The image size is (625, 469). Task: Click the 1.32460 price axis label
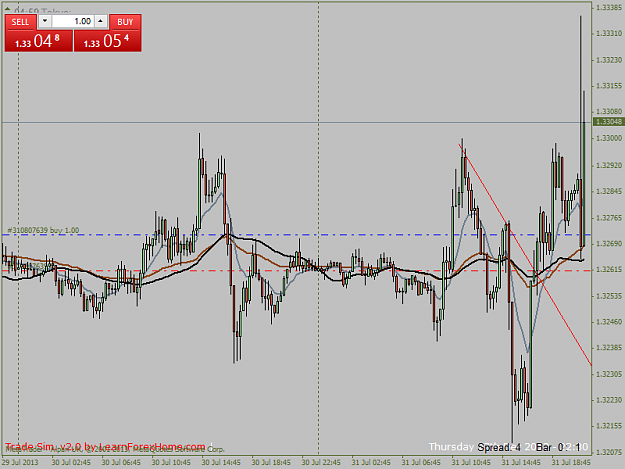point(609,322)
